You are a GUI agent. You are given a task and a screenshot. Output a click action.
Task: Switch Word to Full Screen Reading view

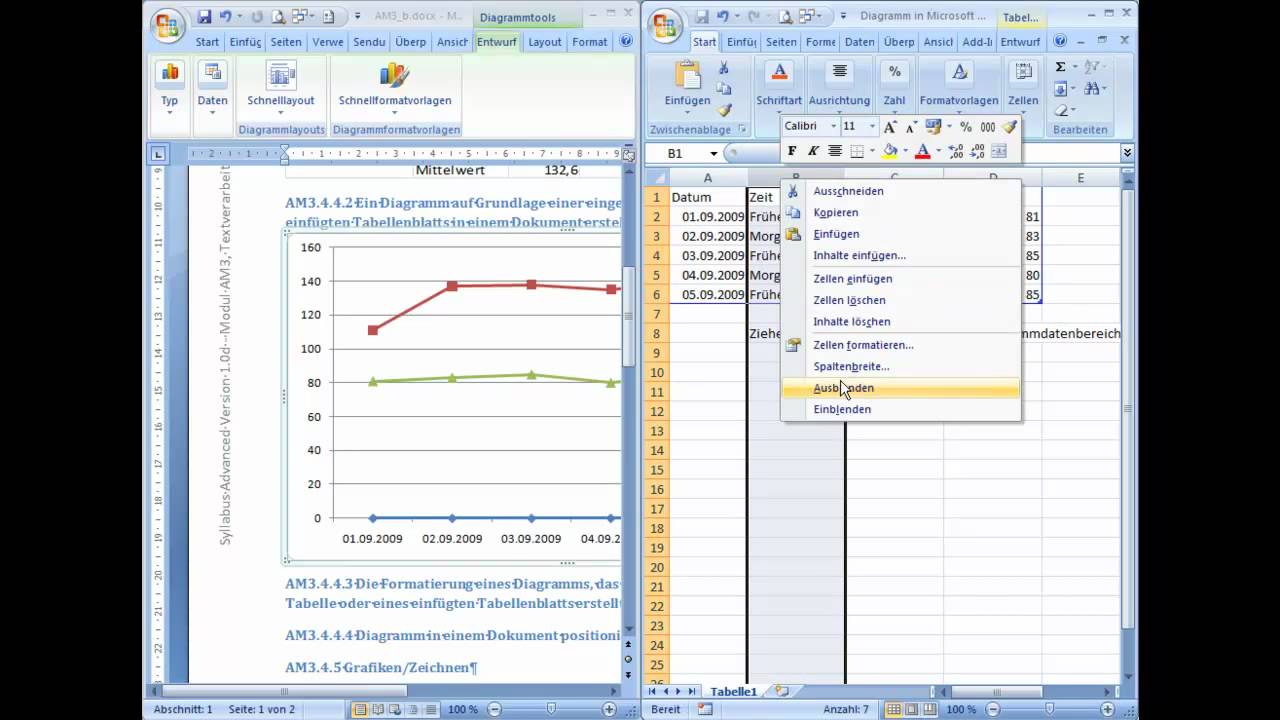tap(379, 709)
